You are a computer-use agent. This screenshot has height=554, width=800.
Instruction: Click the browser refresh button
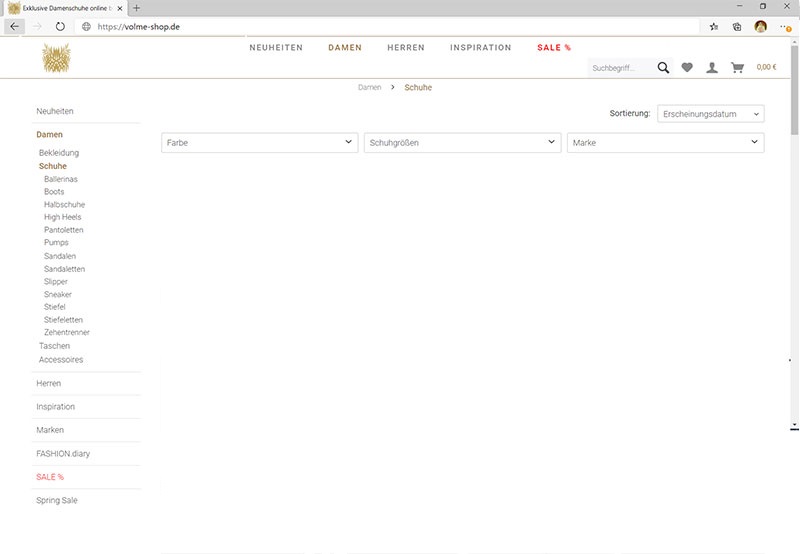click(60, 27)
